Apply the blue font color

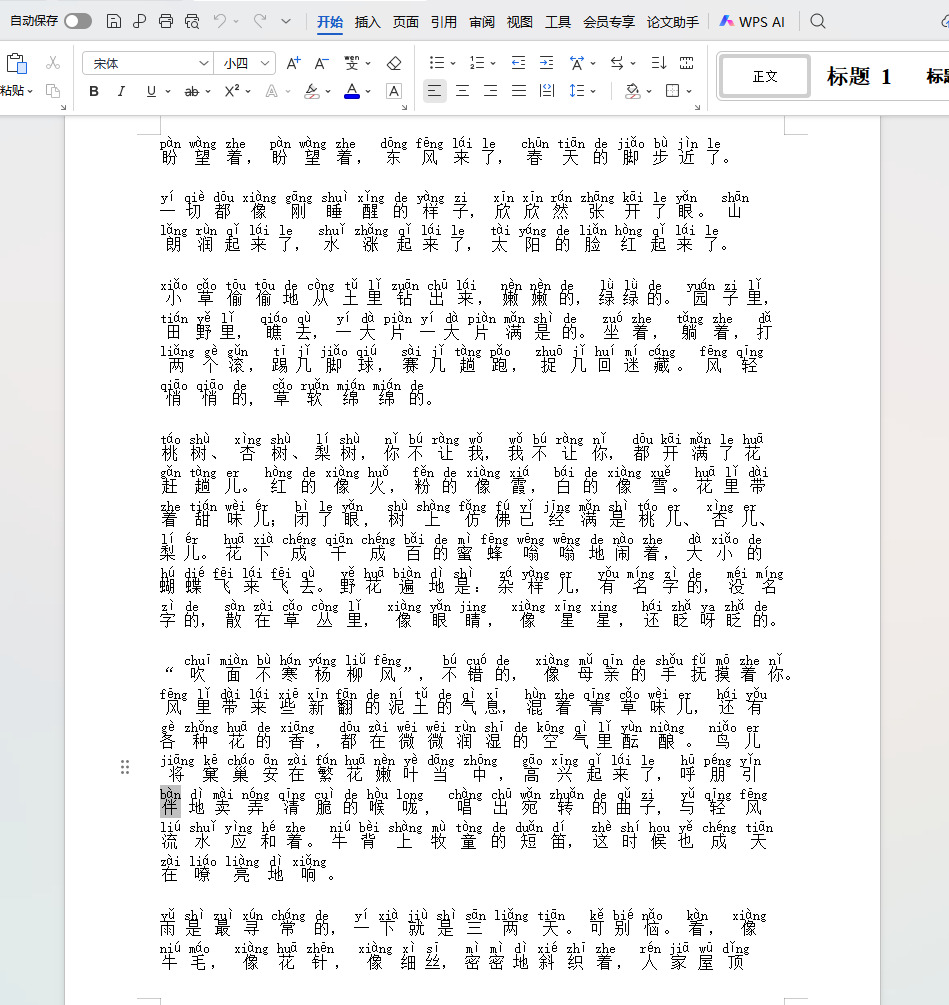pyautogui.click(x=352, y=91)
